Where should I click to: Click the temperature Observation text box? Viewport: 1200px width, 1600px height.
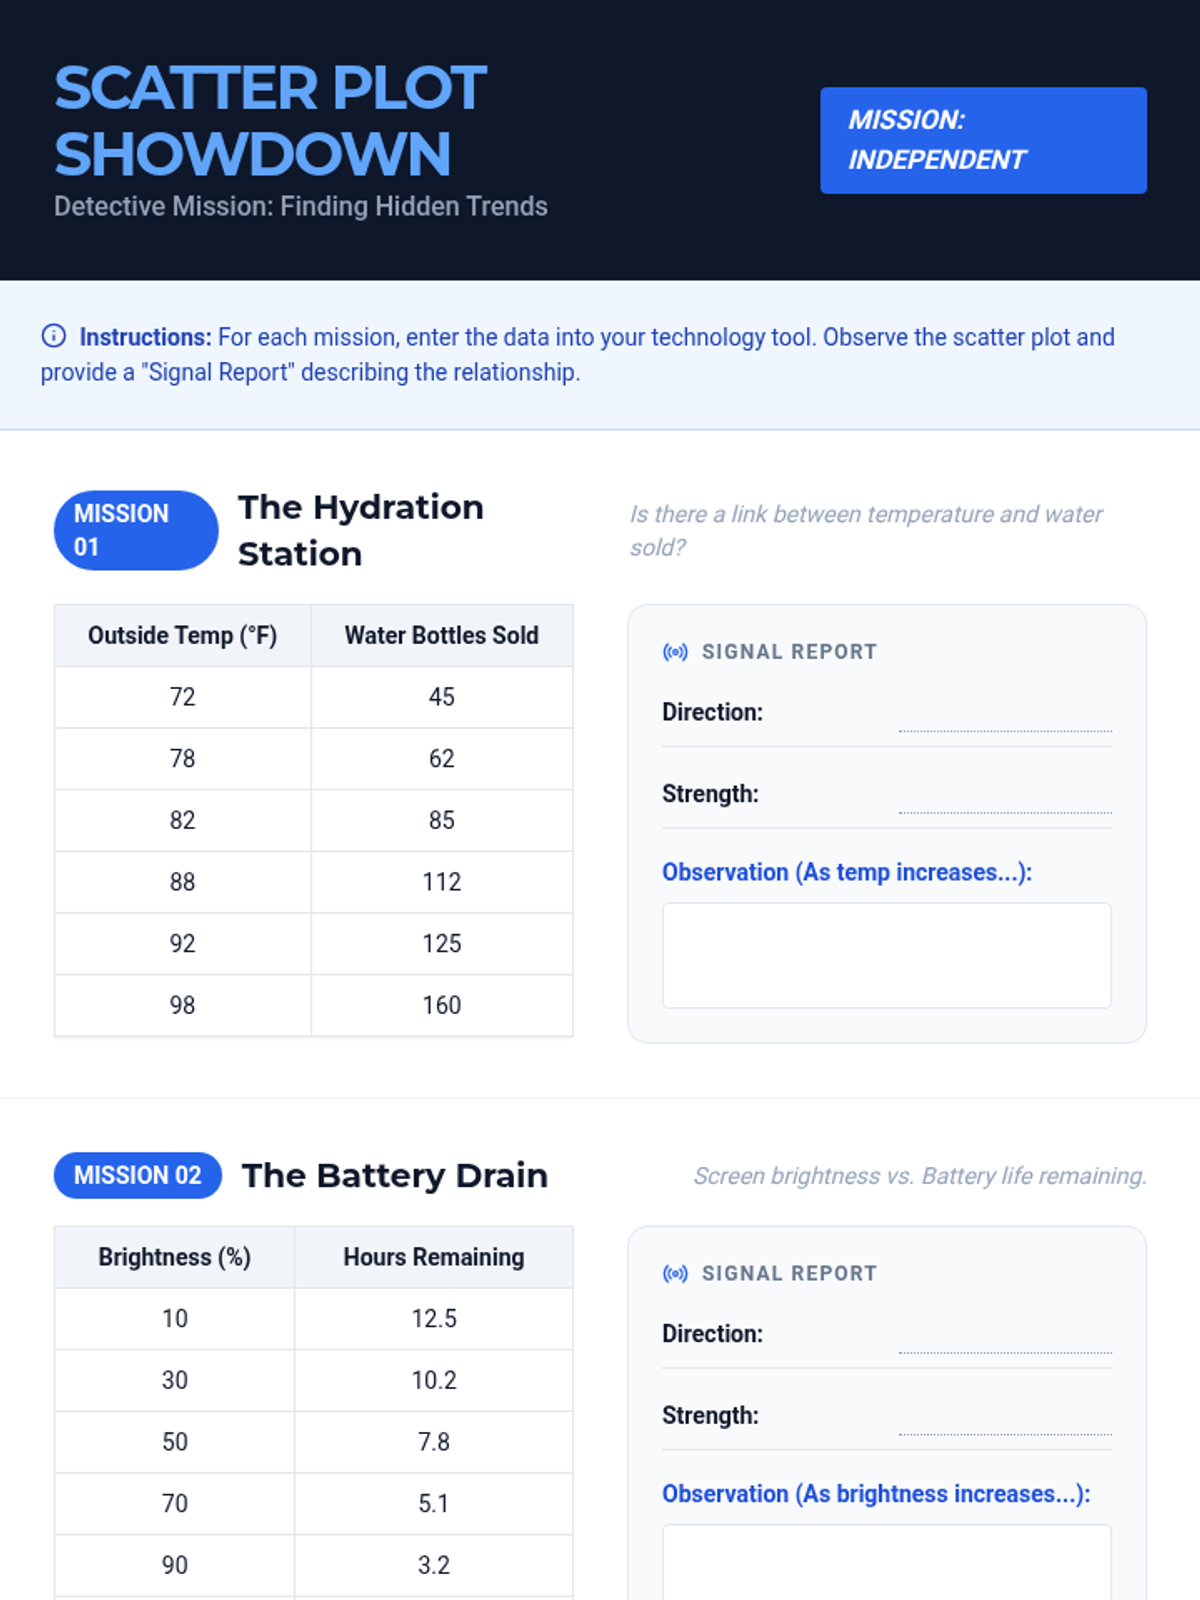tap(886, 955)
